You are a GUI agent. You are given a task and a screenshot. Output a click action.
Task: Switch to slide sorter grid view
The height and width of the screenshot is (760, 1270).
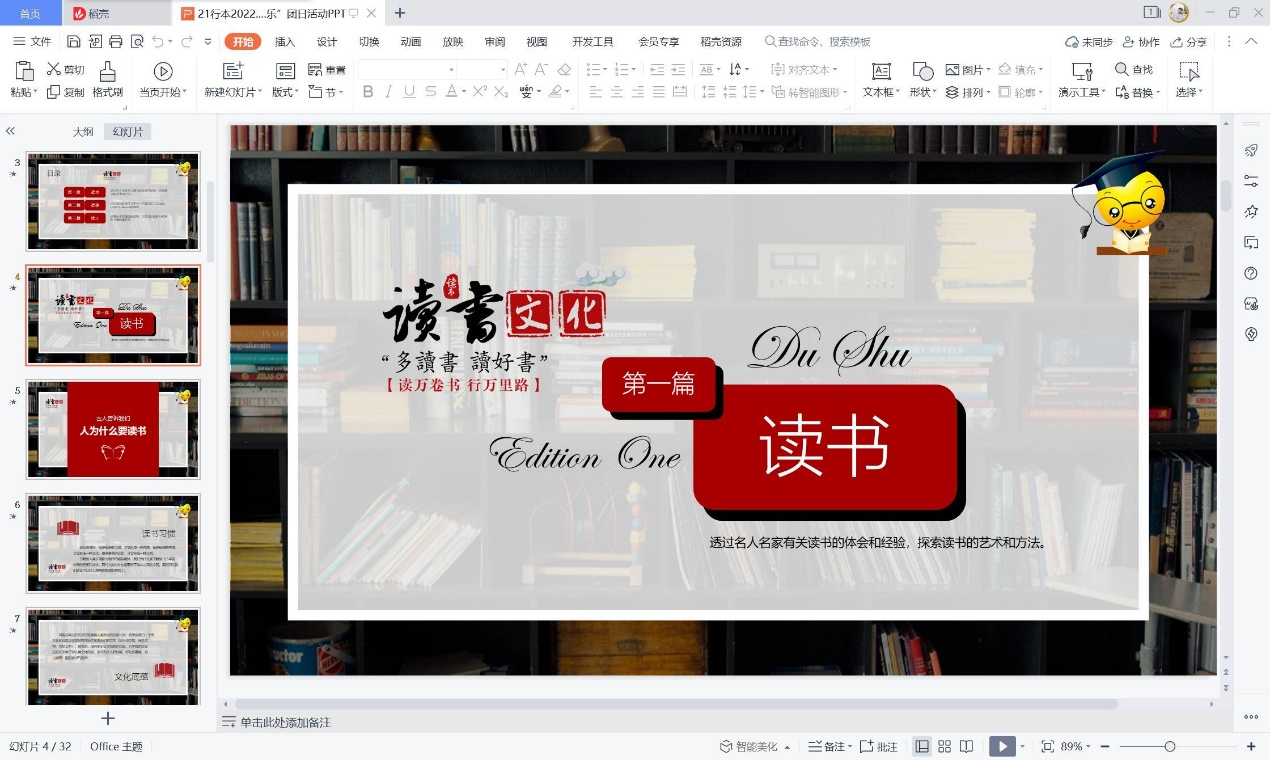(x=944, y=746)
